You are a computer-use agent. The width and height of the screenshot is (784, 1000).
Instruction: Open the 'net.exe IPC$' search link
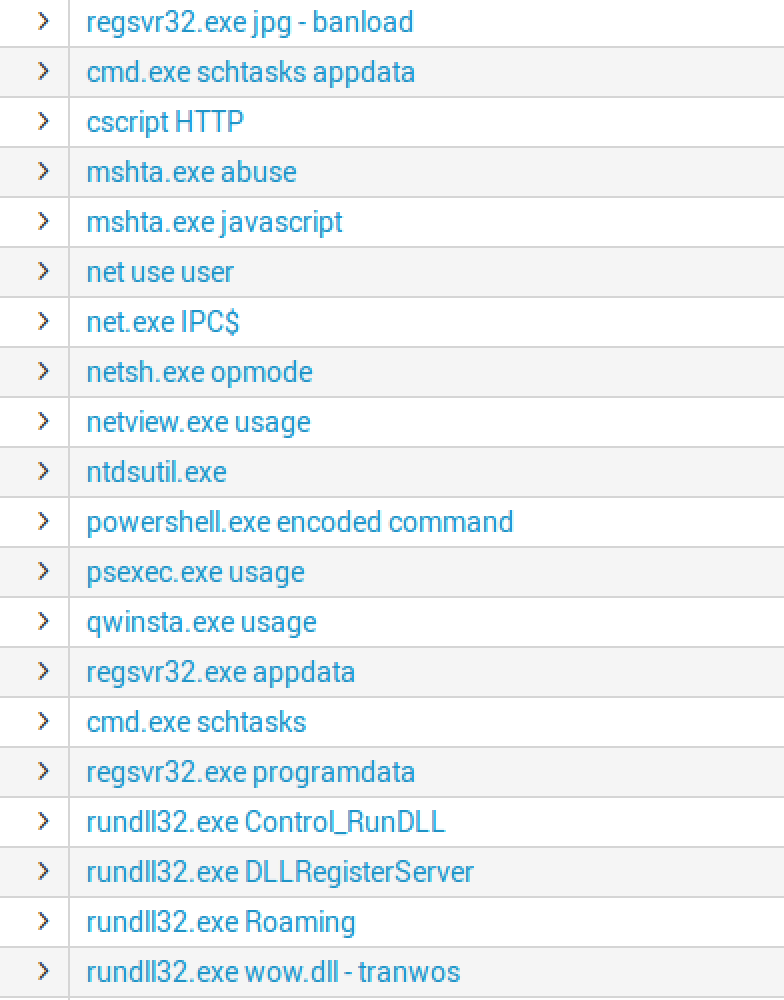(163, 322)
